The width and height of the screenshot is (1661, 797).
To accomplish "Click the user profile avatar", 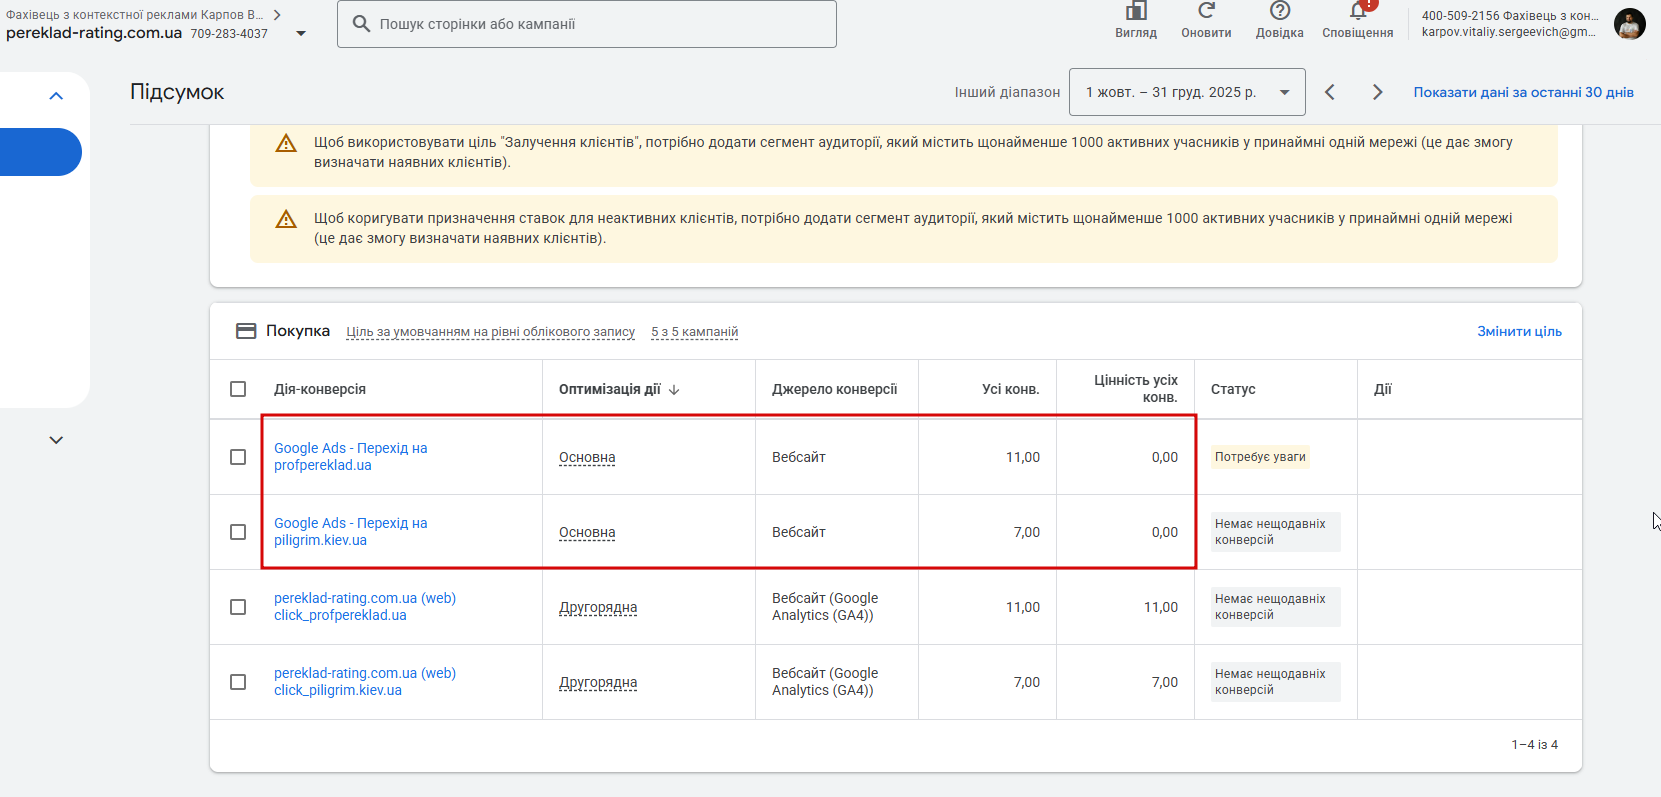I will tap(1629, 24).
